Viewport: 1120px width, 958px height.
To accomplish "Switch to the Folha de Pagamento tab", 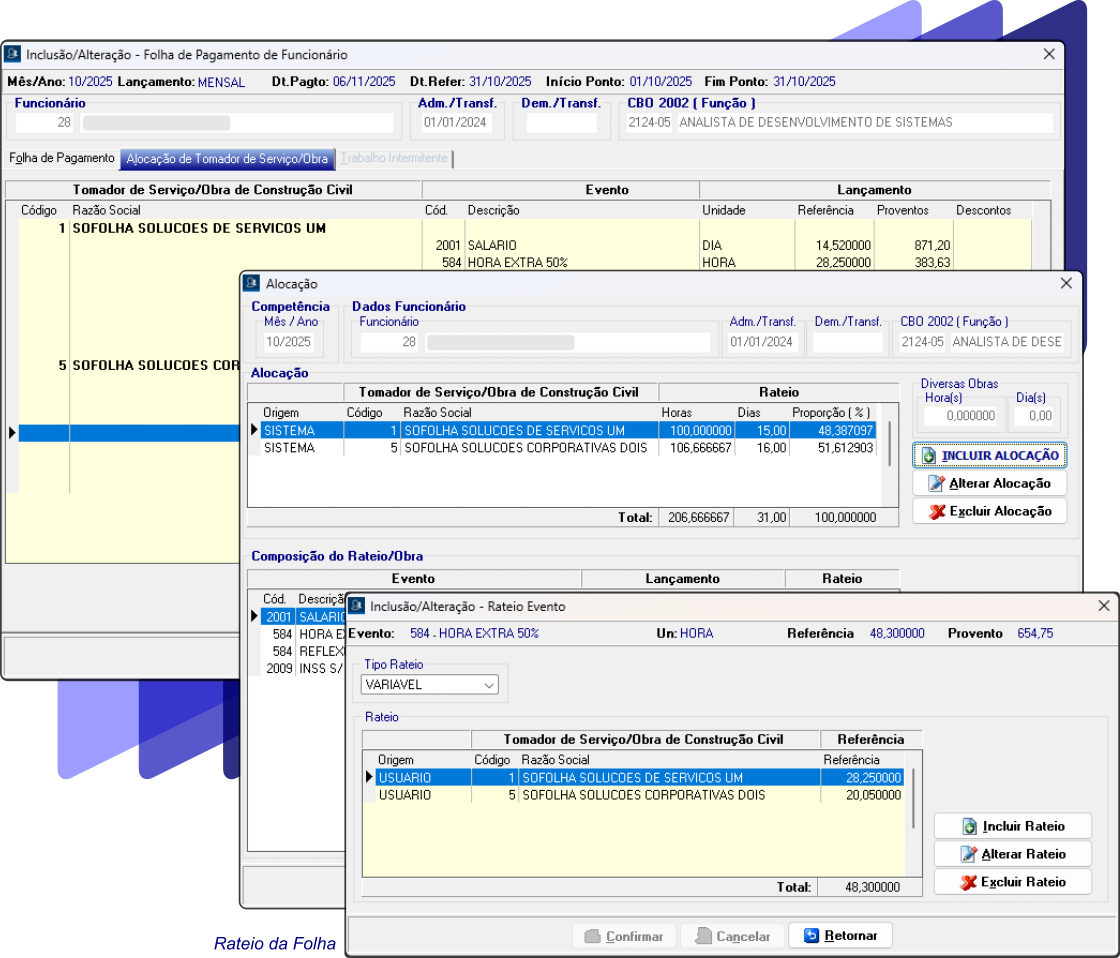I will (x=61, y=159).
